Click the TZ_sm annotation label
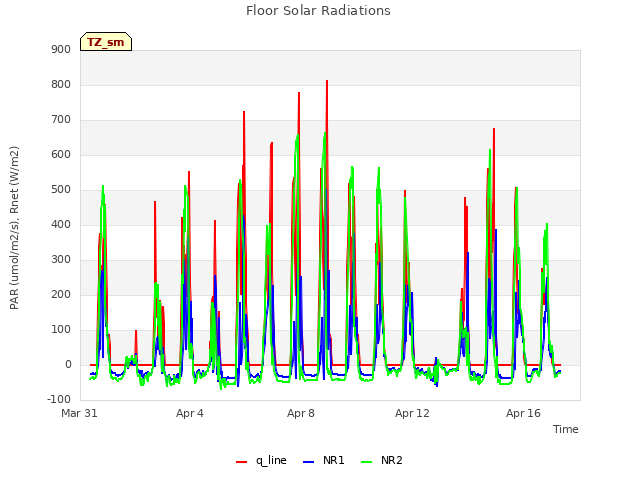This screenshot has width=640, height=480. pos(106,42)
